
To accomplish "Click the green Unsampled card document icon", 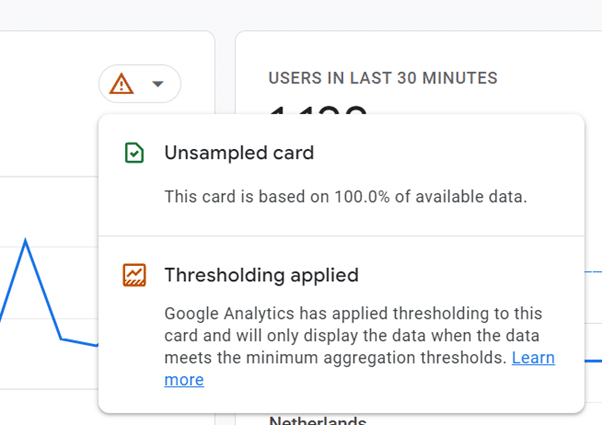I will 134,153.
